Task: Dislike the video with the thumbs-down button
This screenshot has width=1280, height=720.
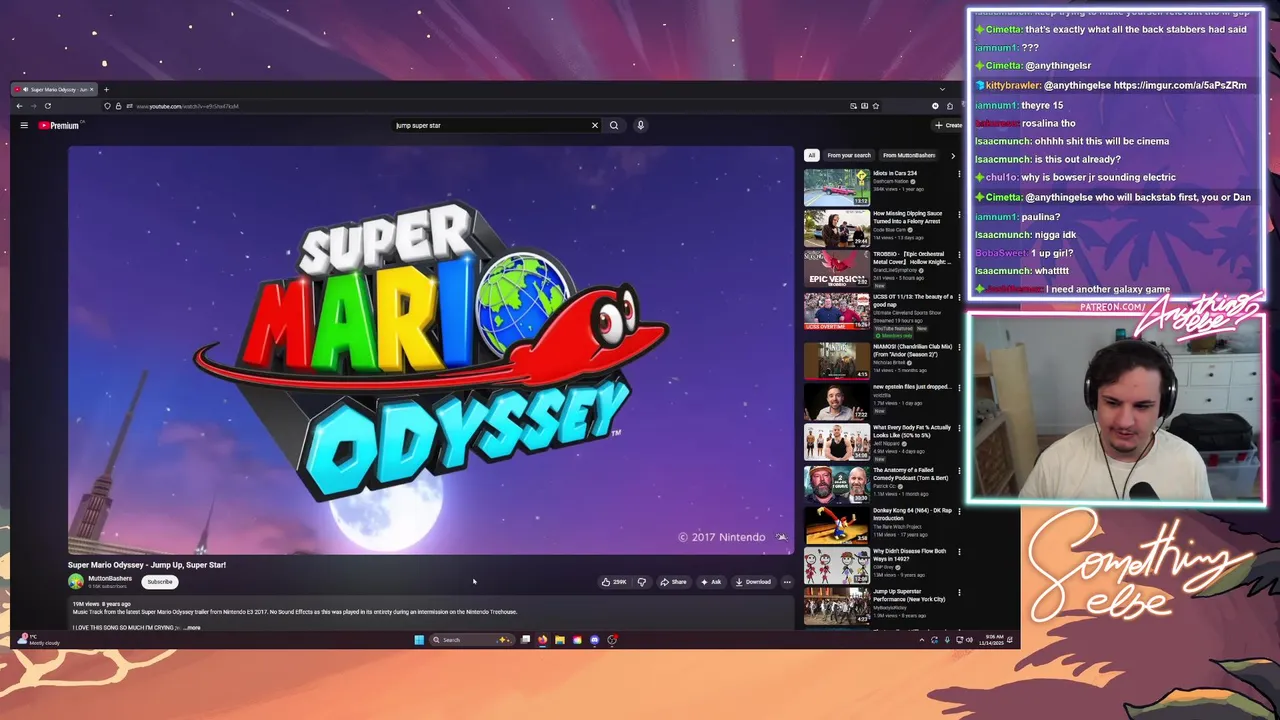Action: (641, 582)
